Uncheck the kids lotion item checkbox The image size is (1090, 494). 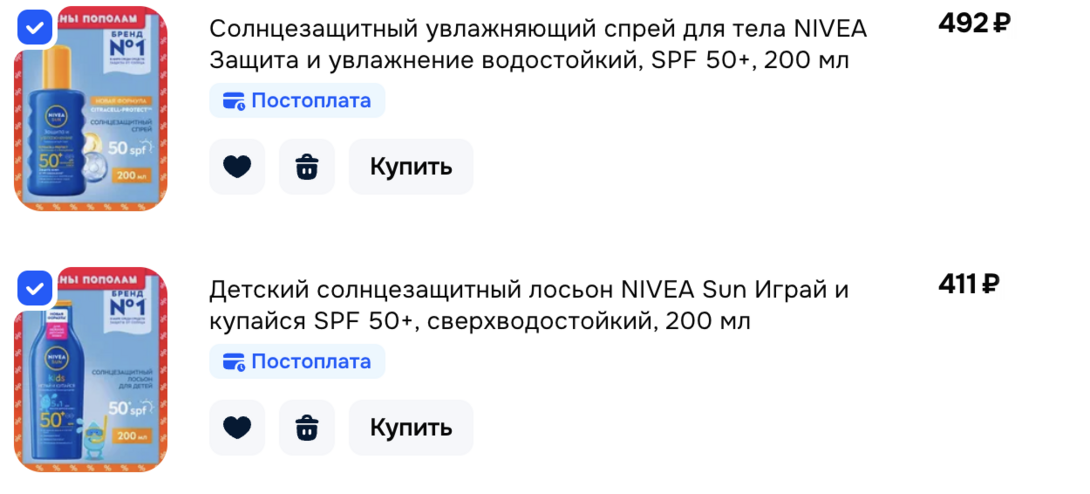(x=35, y=288)
